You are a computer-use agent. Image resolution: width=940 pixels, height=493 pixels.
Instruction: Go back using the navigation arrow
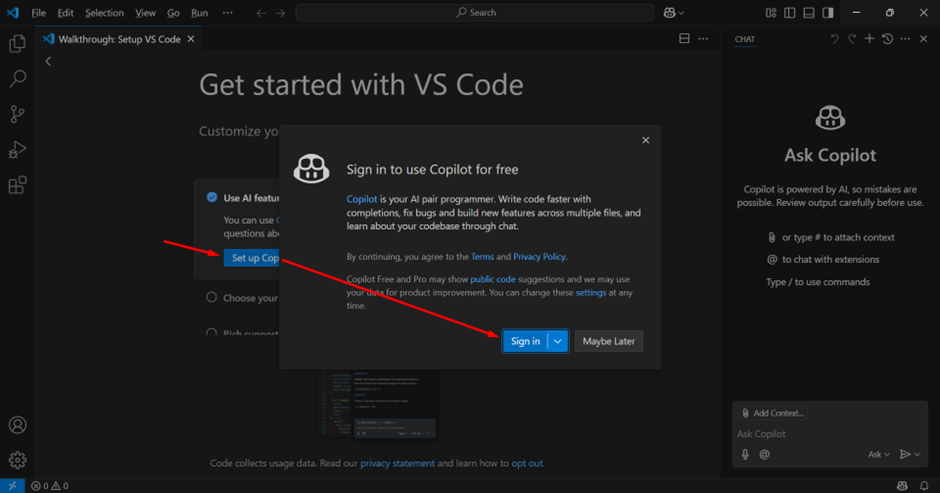pos(261,13)
